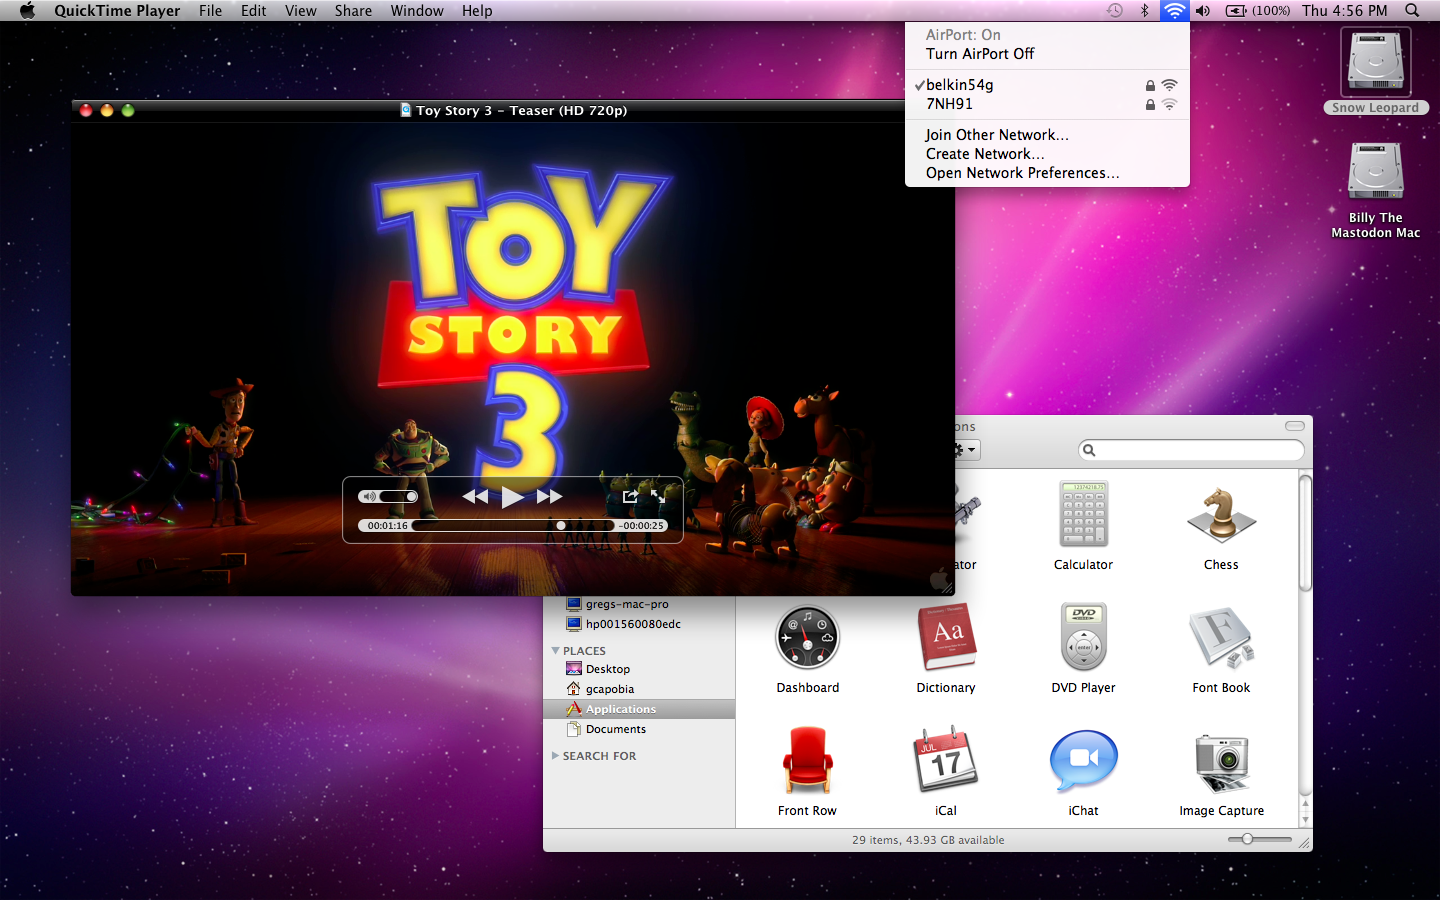Viewport: 1440px width, 900px height.
Task: Open the iCal app icon
Action: click(946, 760)
